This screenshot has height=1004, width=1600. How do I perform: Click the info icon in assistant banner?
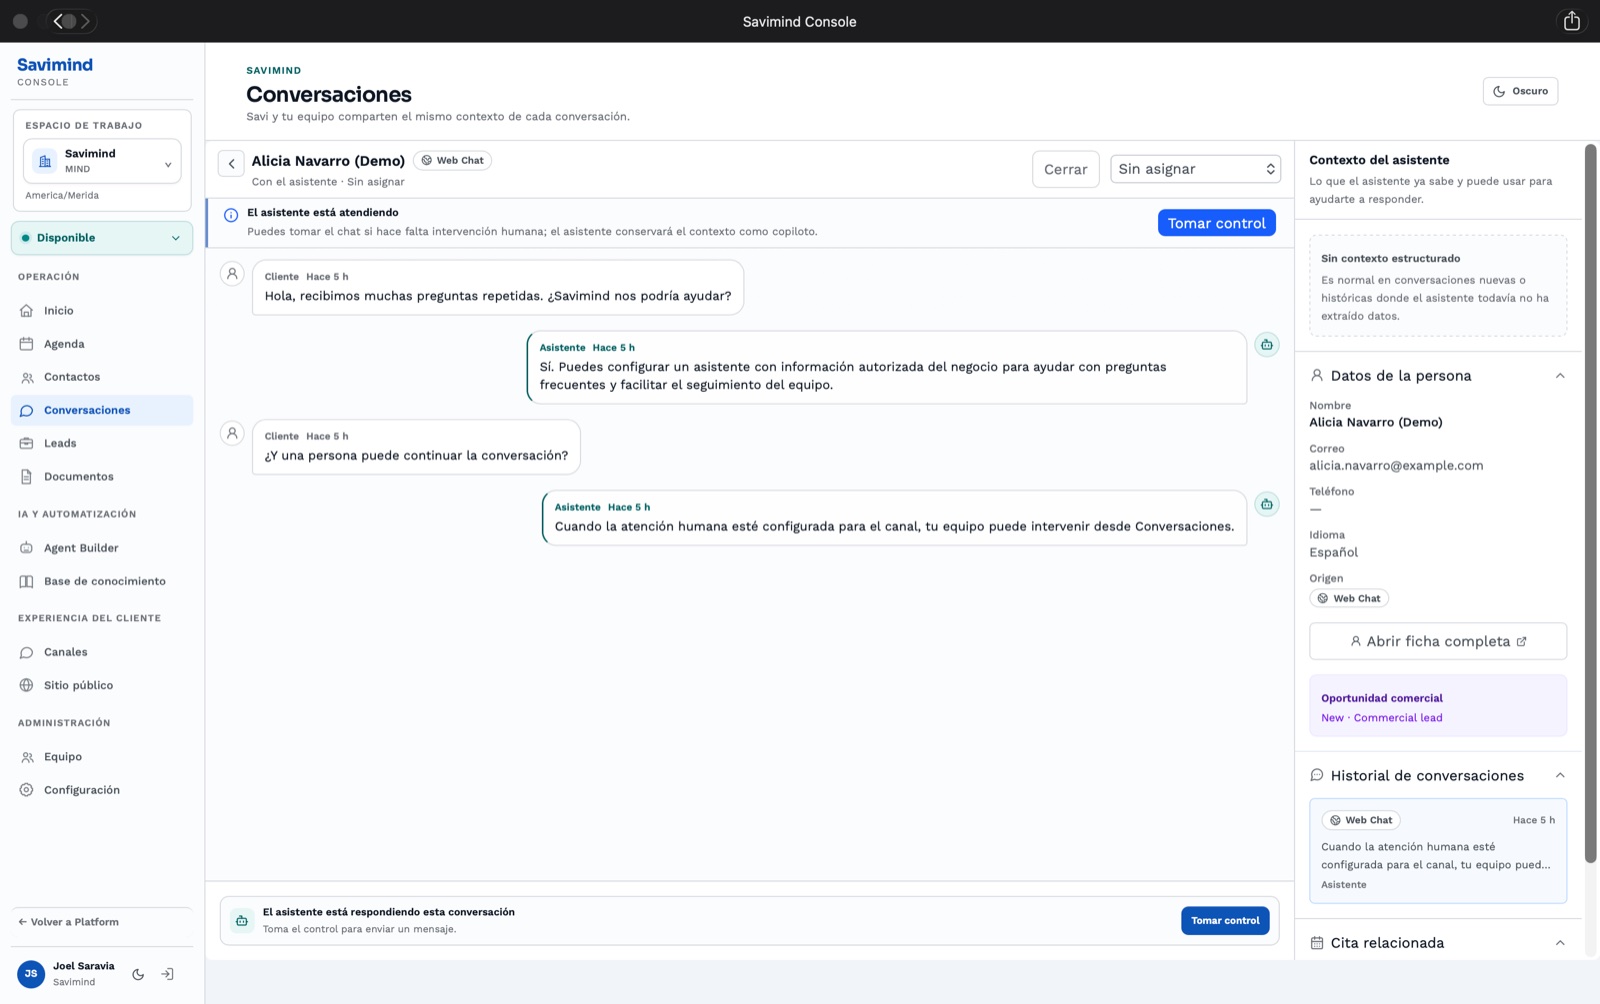coord(231,215)
